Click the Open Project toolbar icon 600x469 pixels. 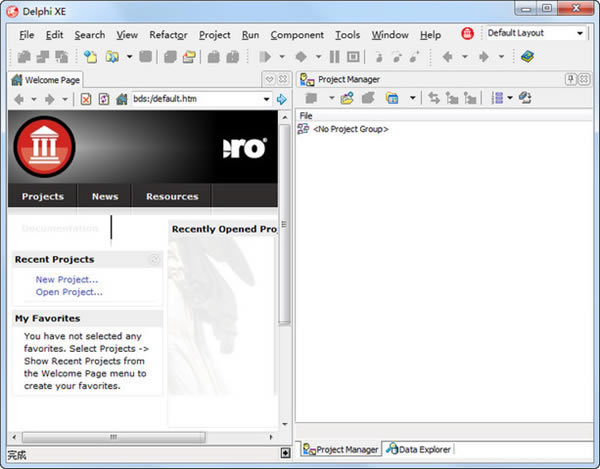pos(189,57)
